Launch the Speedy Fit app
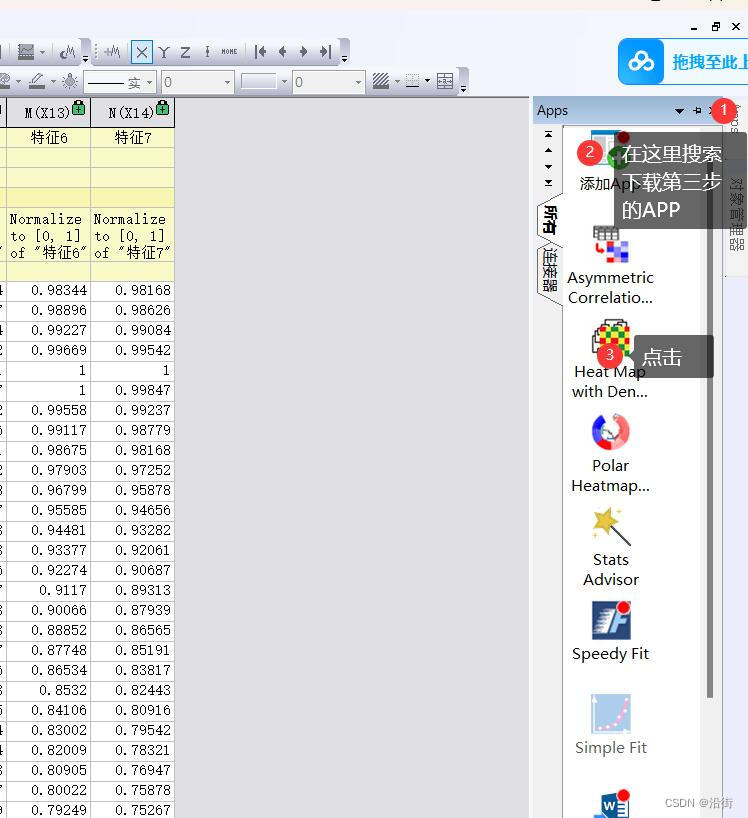Image resolution: width=748 pixels, height=818 pixels. click(611, 631)
